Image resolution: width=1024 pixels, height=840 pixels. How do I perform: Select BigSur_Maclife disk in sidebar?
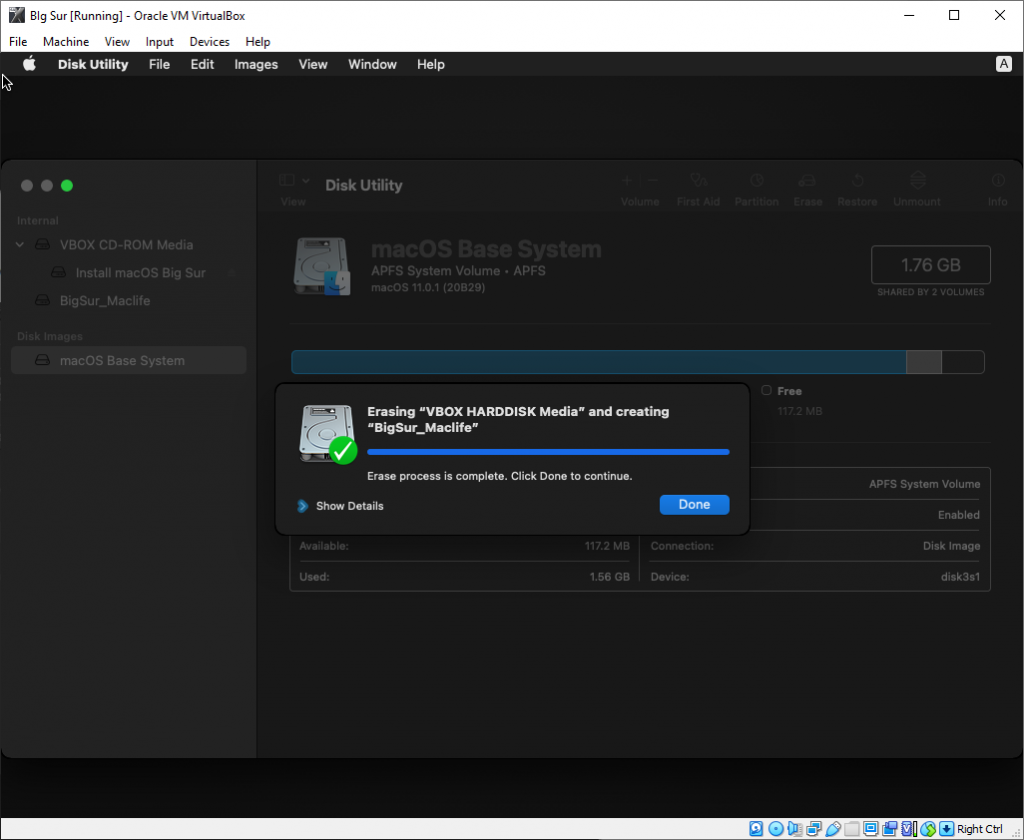coord(104,301)
